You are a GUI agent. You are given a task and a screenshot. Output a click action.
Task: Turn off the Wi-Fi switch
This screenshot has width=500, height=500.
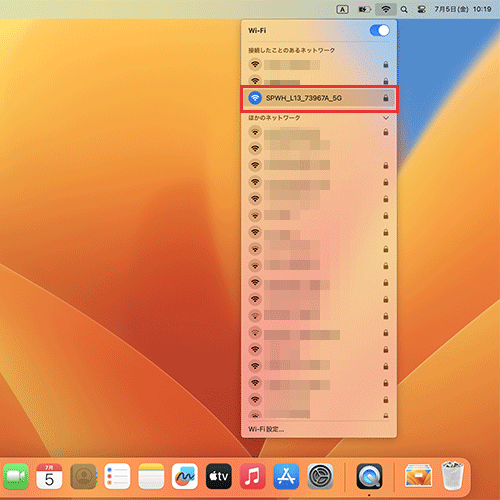pos(379,31)
